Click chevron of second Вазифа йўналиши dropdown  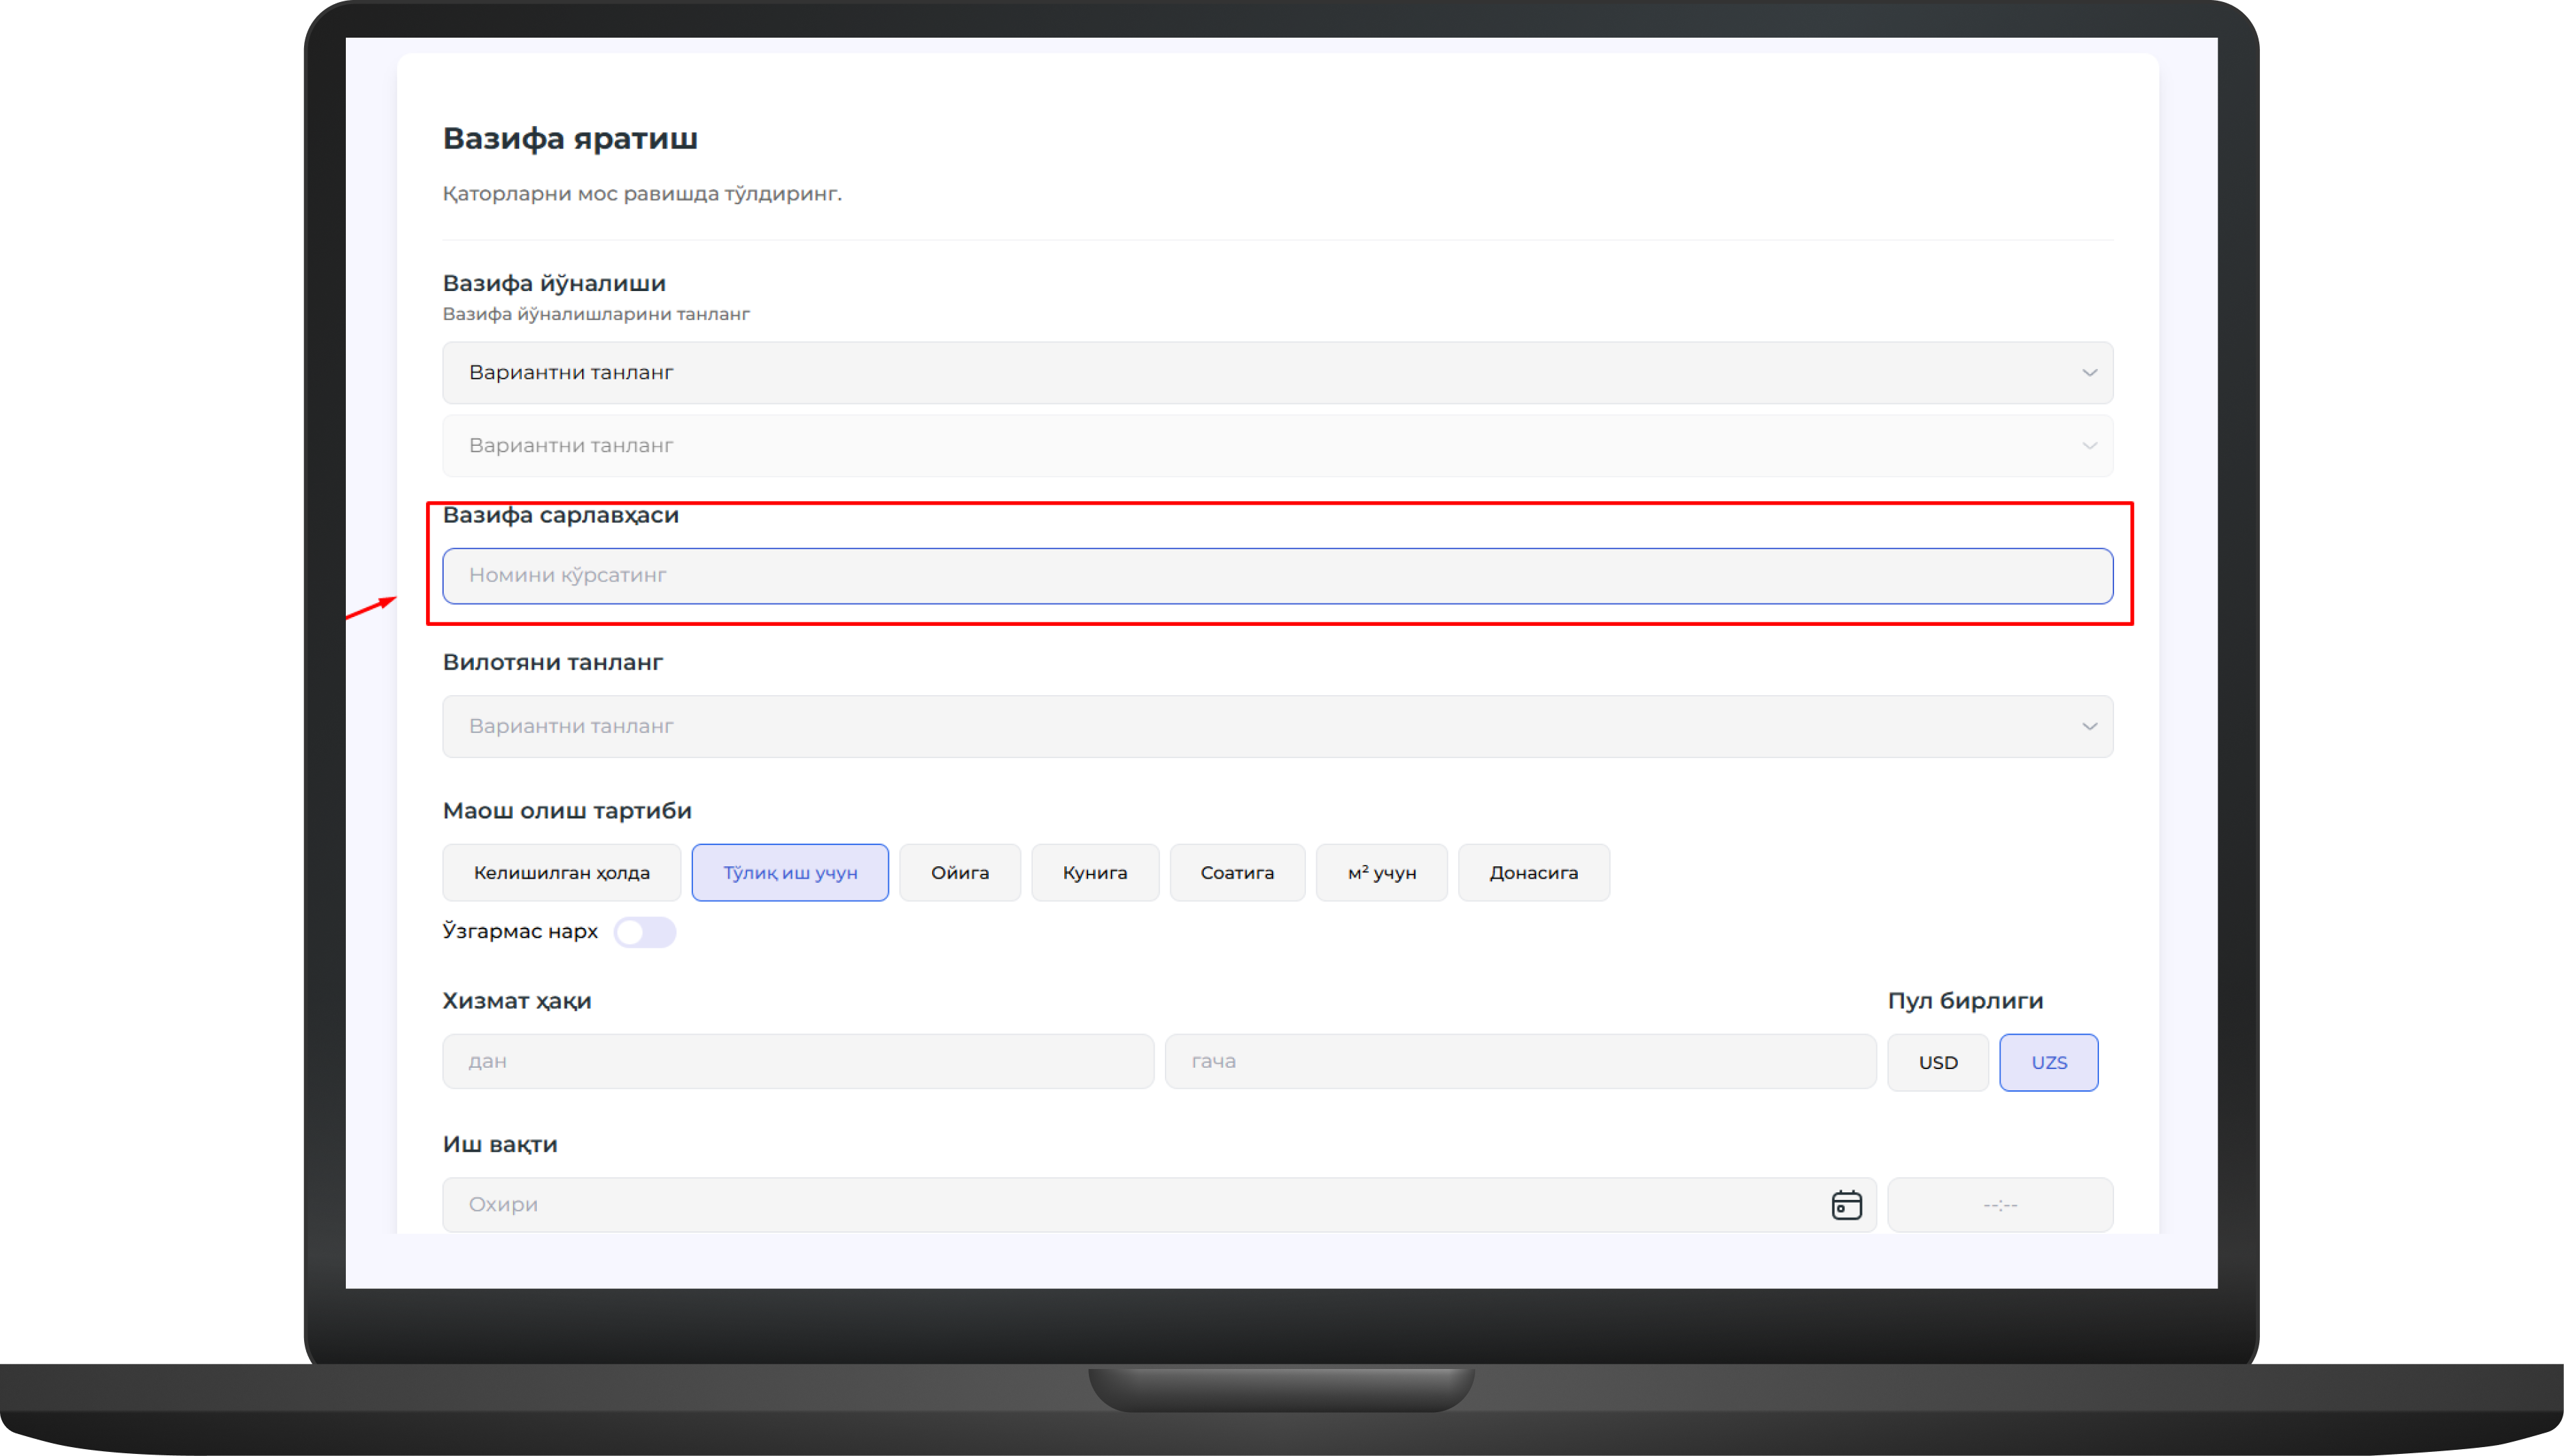click(2089, 446)
